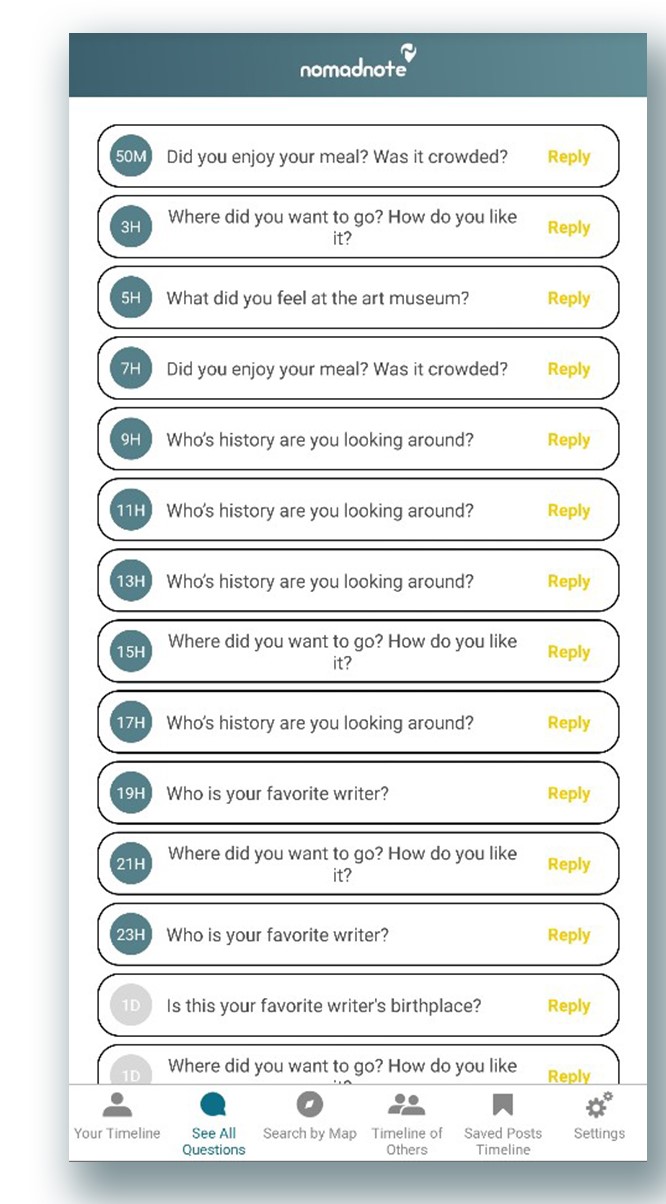Reply to "What did you feel at the art museum?"
This screenshot has height=1204, width=666.
pos(568,298)
